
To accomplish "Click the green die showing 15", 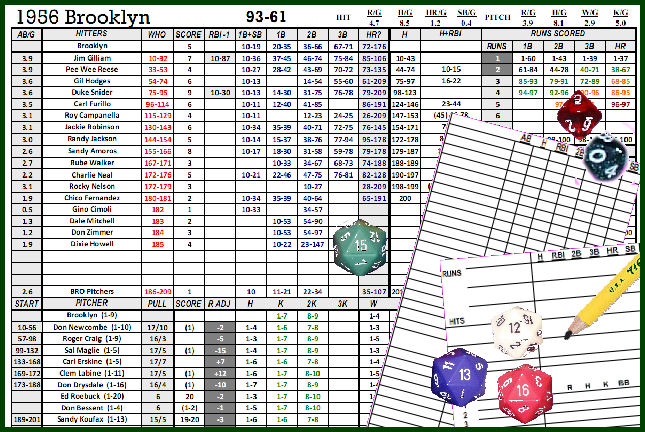I will (360, 246).
